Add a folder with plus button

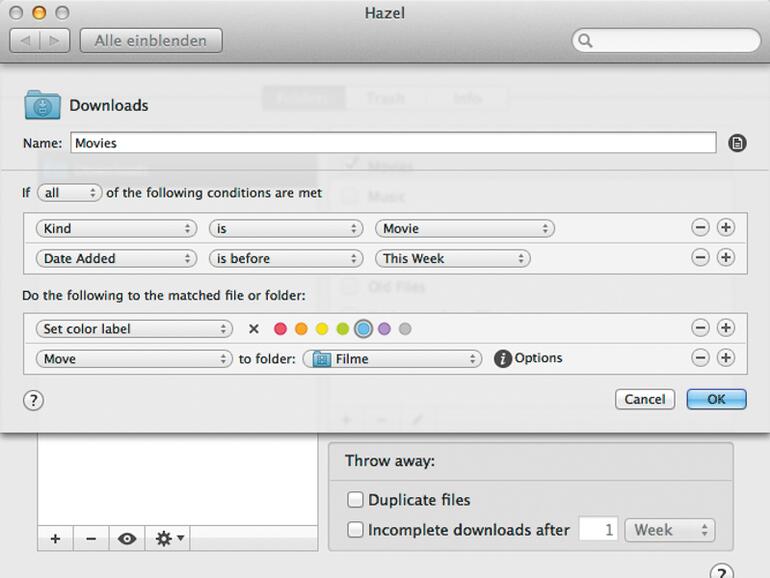55,539
